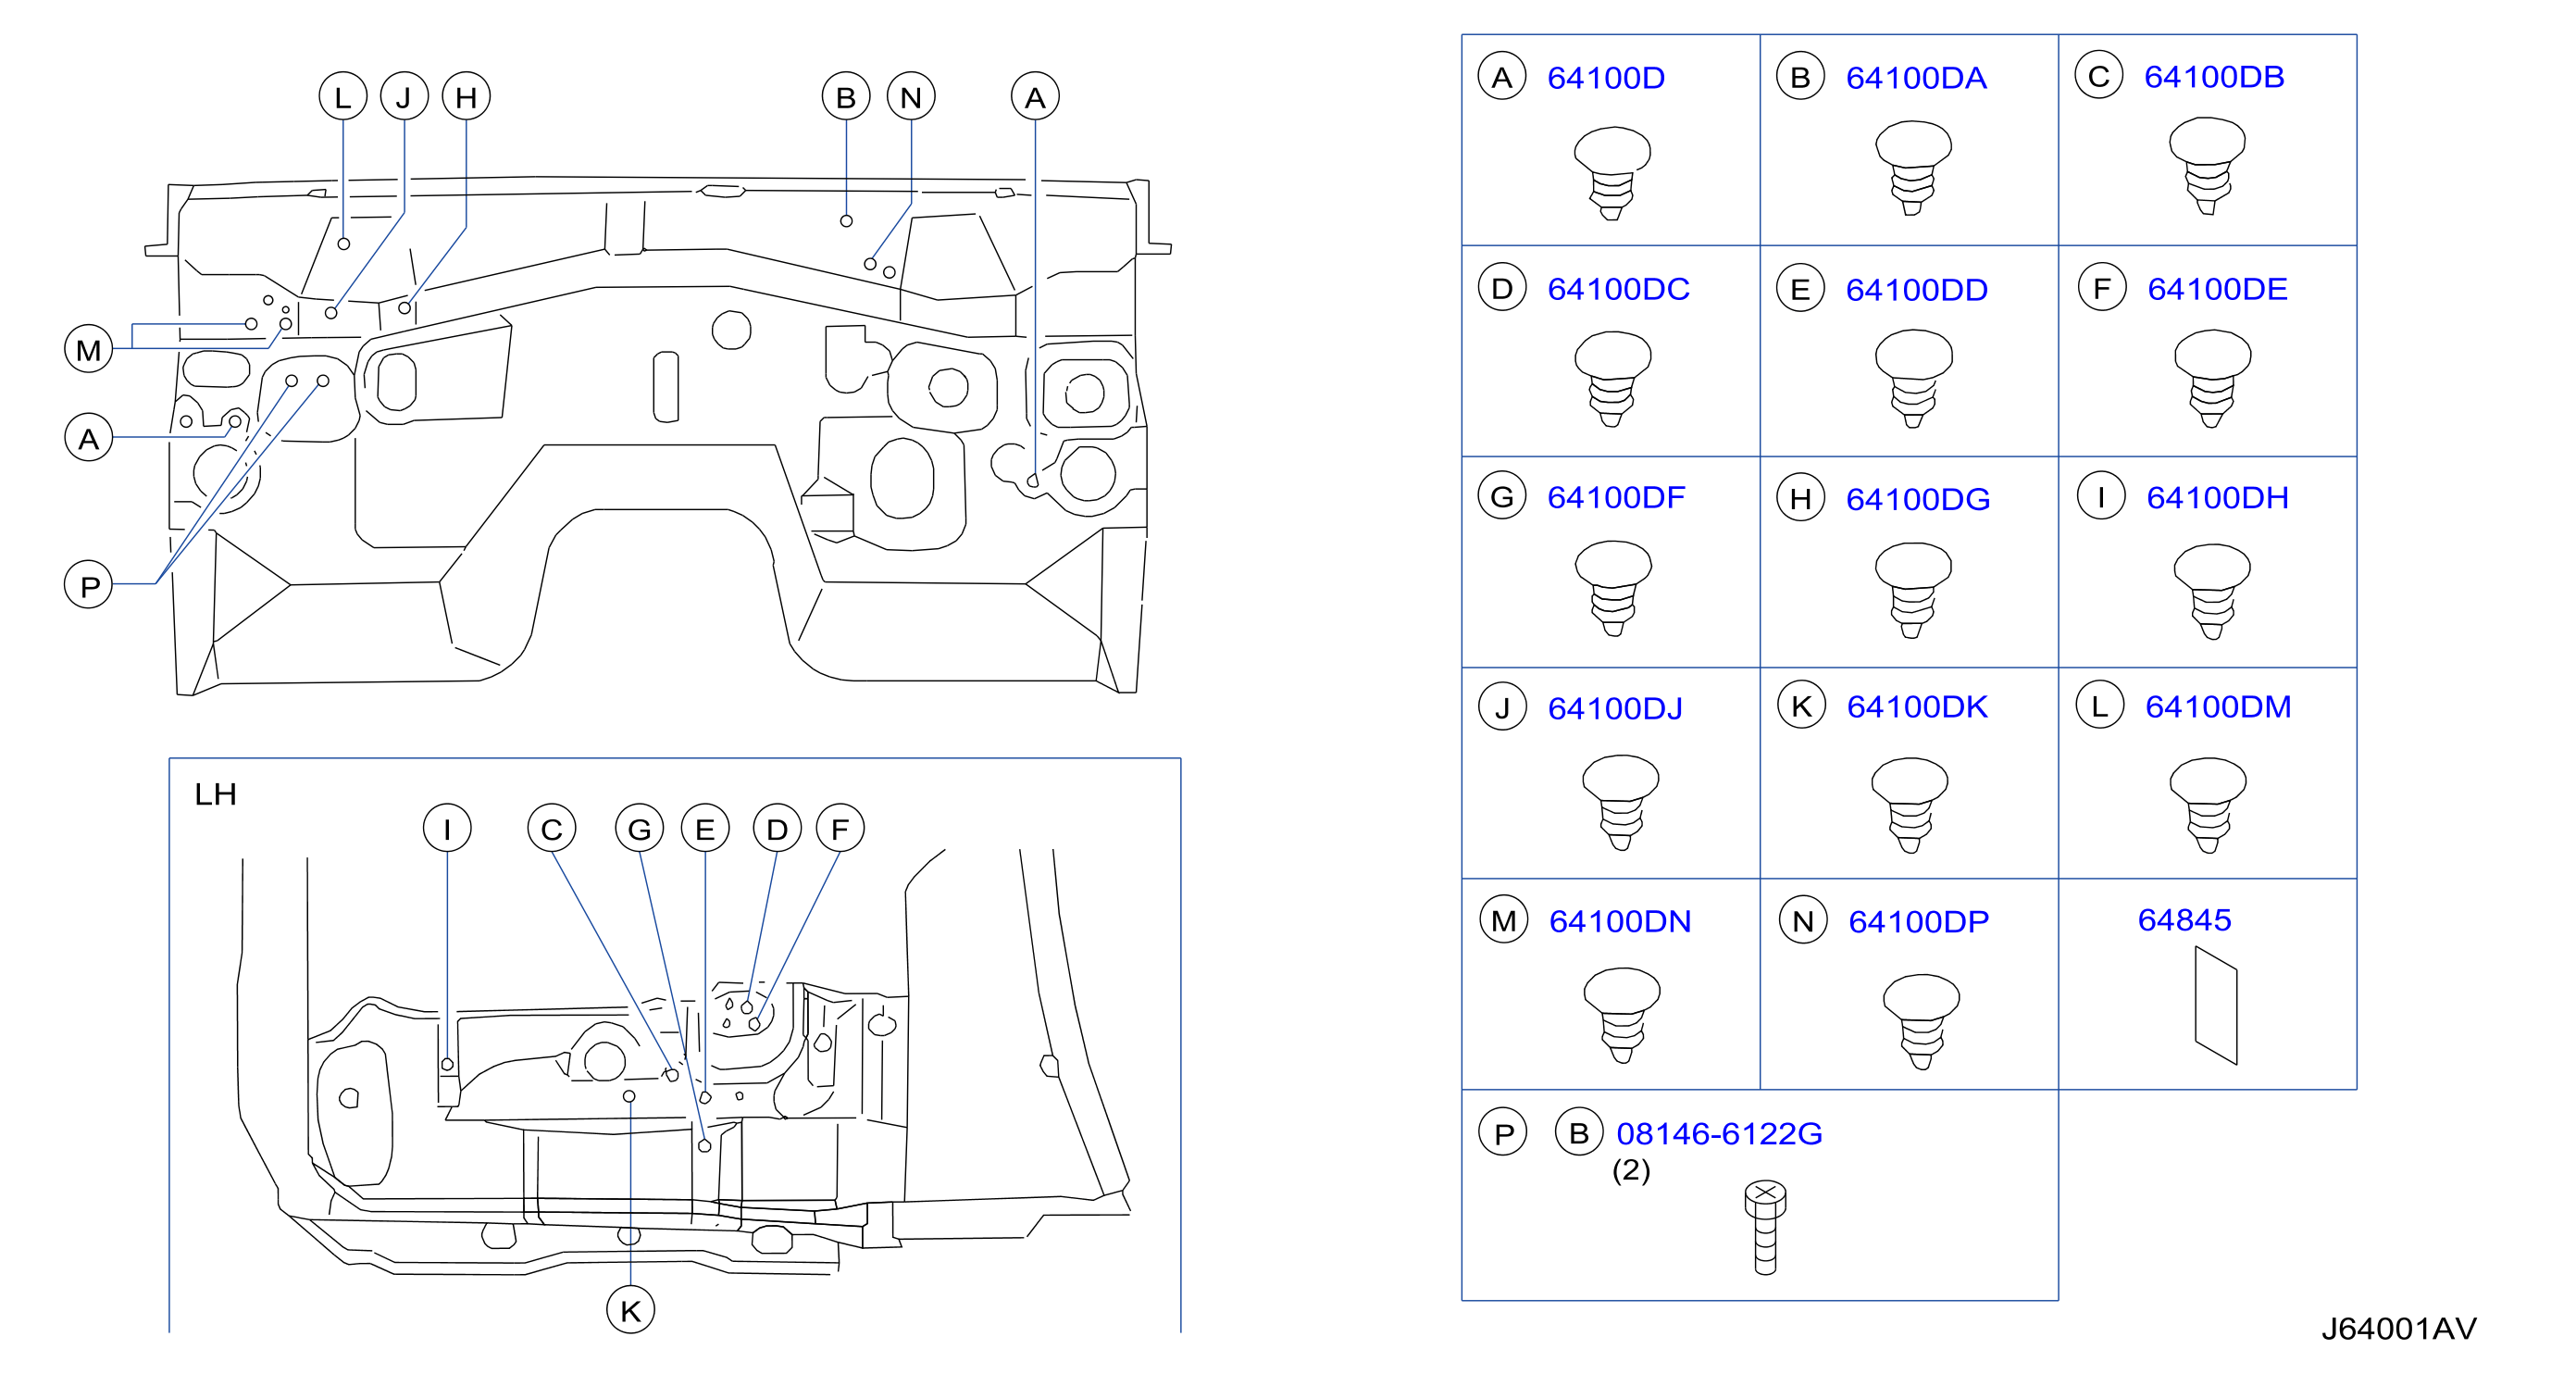2576x1374 pixels.
Task: Click the 64845 label plate illustration
Action: pyautogui.click(x=2216, y=1006)
